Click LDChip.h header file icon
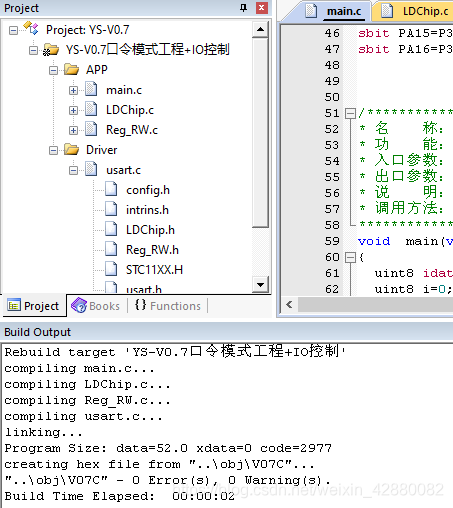This screenshot has height=508, width=453. (111, 229)
